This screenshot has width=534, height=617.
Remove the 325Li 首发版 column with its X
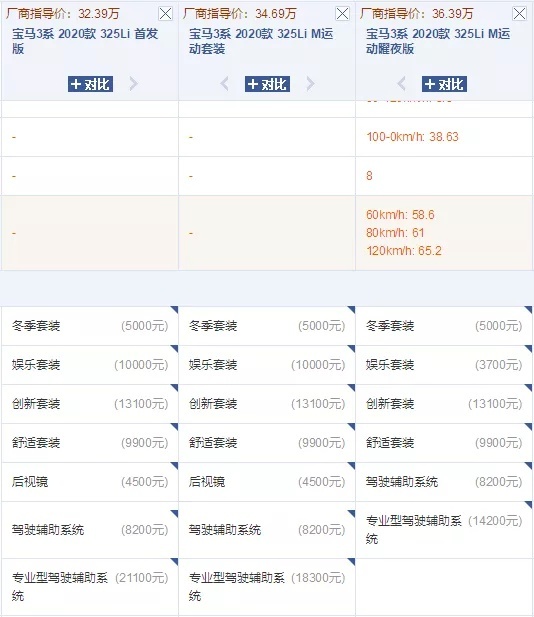coord(165,14)
